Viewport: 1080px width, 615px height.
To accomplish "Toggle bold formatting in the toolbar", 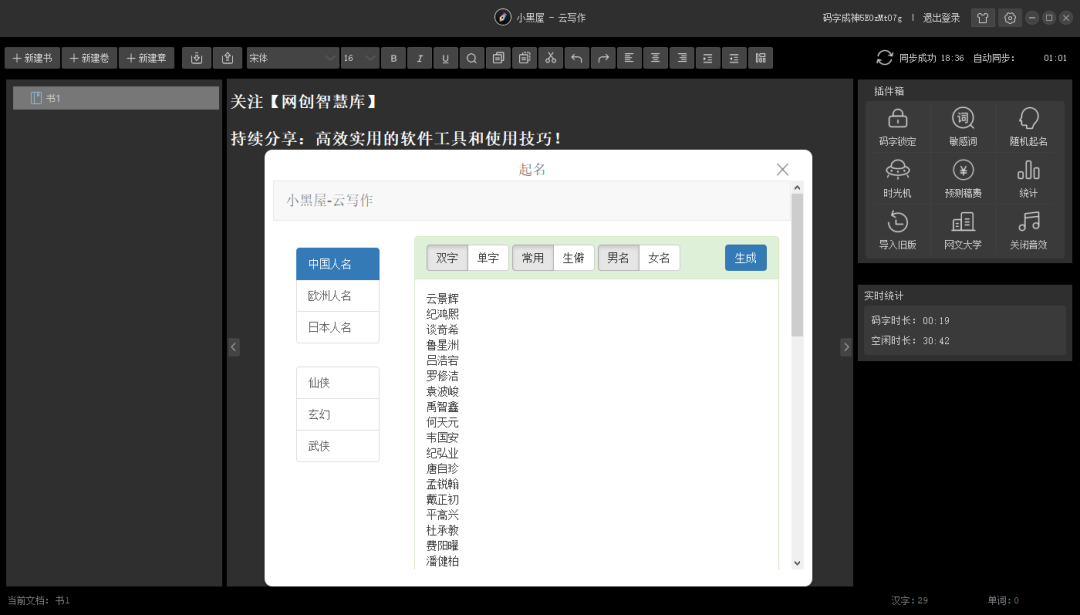I will point(393,58).
